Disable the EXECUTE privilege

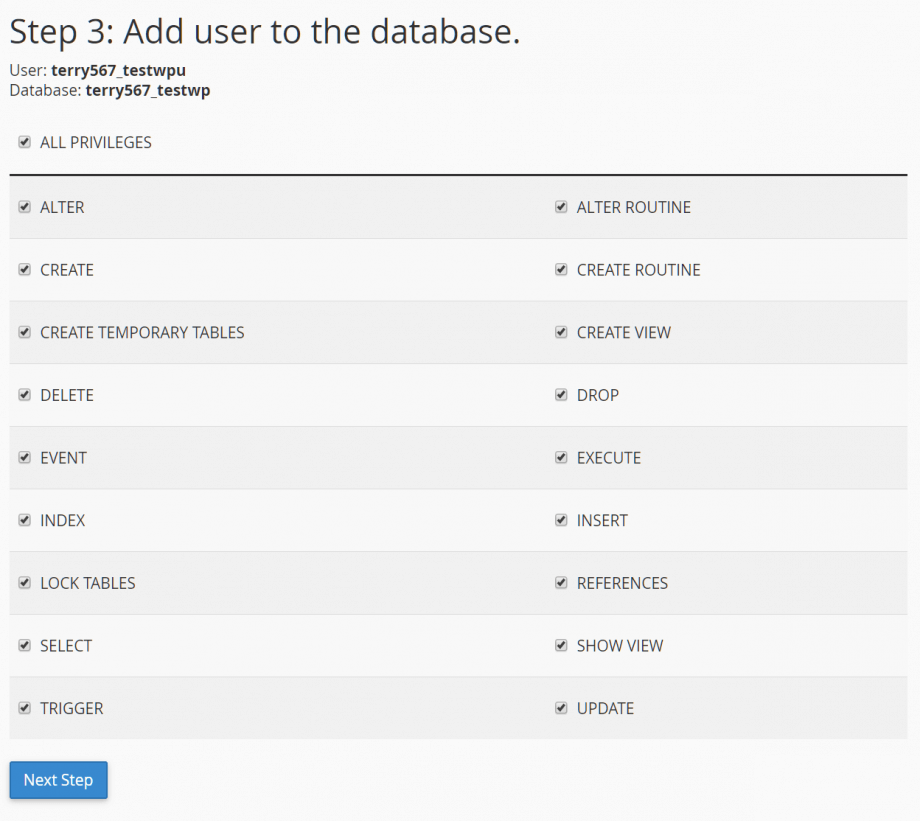pos(561,457)
